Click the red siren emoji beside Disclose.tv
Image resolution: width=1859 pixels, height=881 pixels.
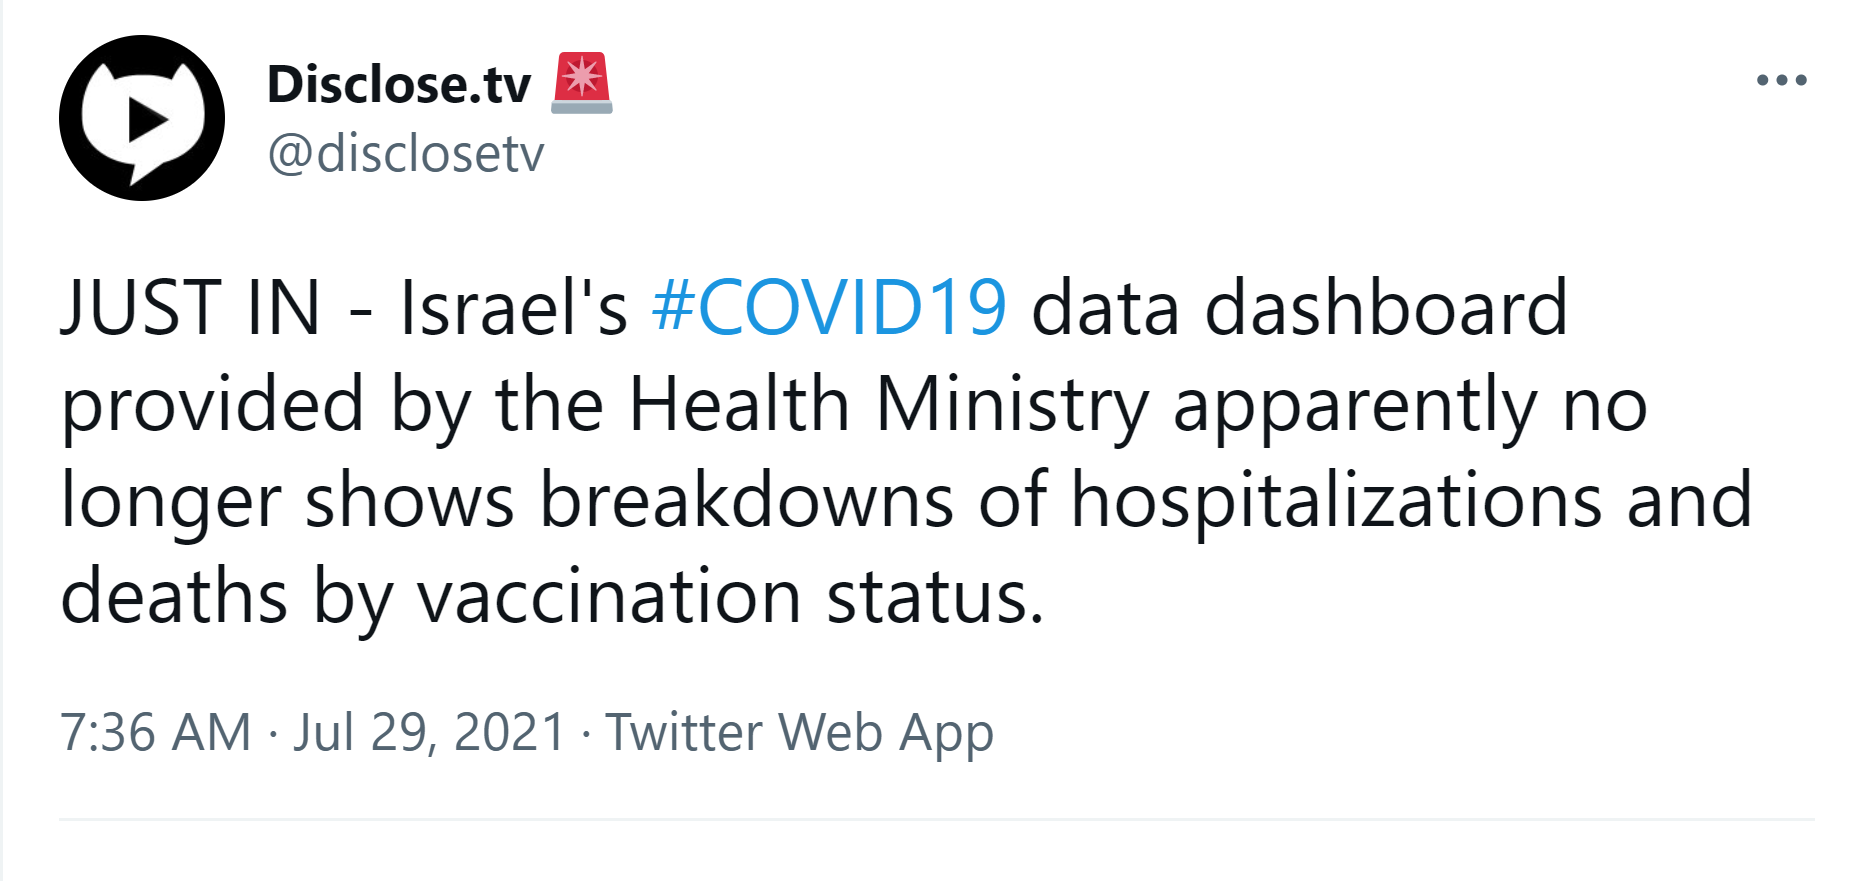[x=581, y=83]
